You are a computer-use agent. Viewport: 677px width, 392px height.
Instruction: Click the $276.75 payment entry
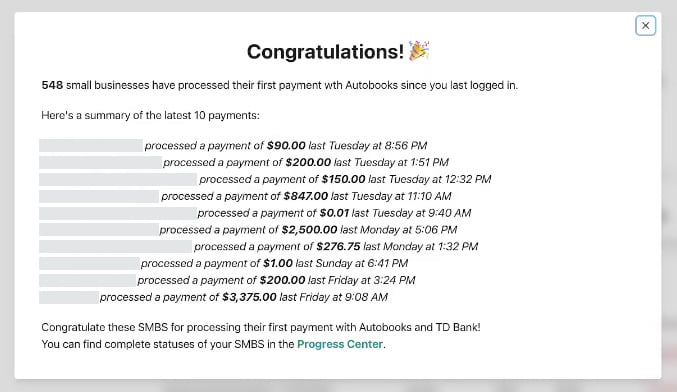tap(259, 247)
